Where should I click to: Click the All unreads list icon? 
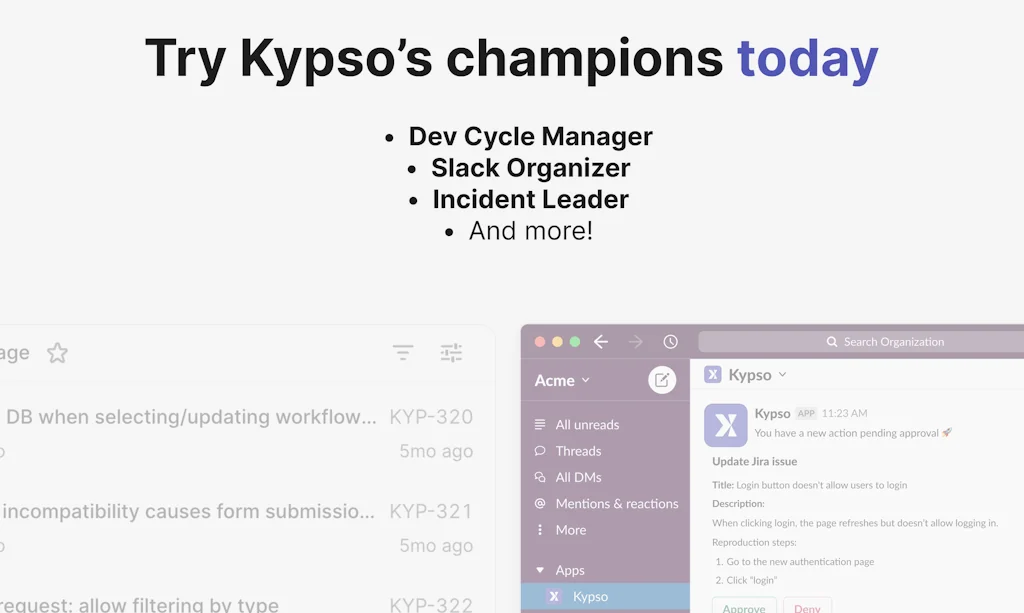(541, 424)
